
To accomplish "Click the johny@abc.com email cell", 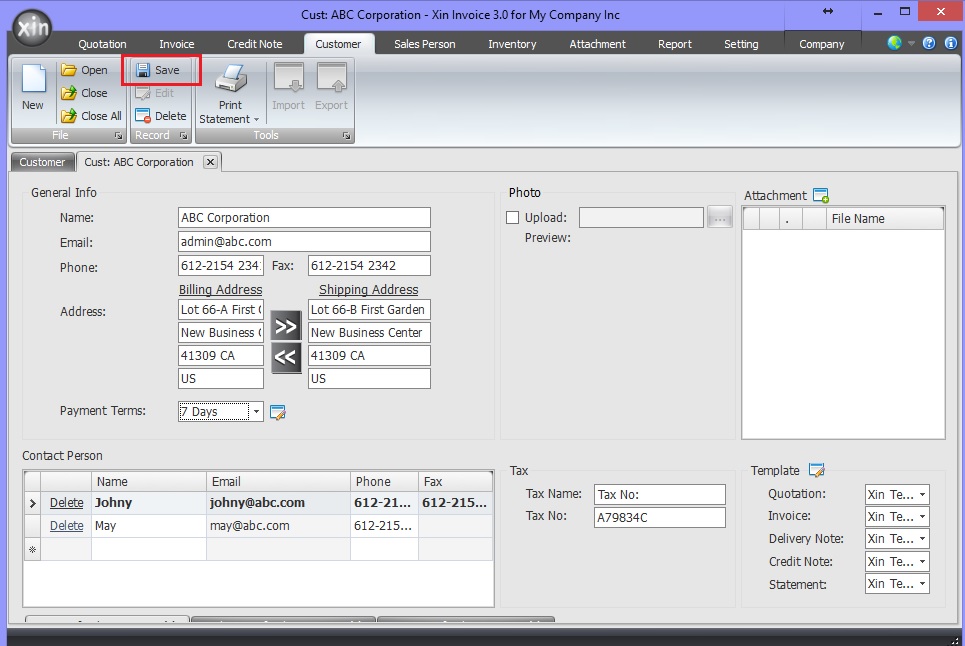I will [x=278, y=503].
